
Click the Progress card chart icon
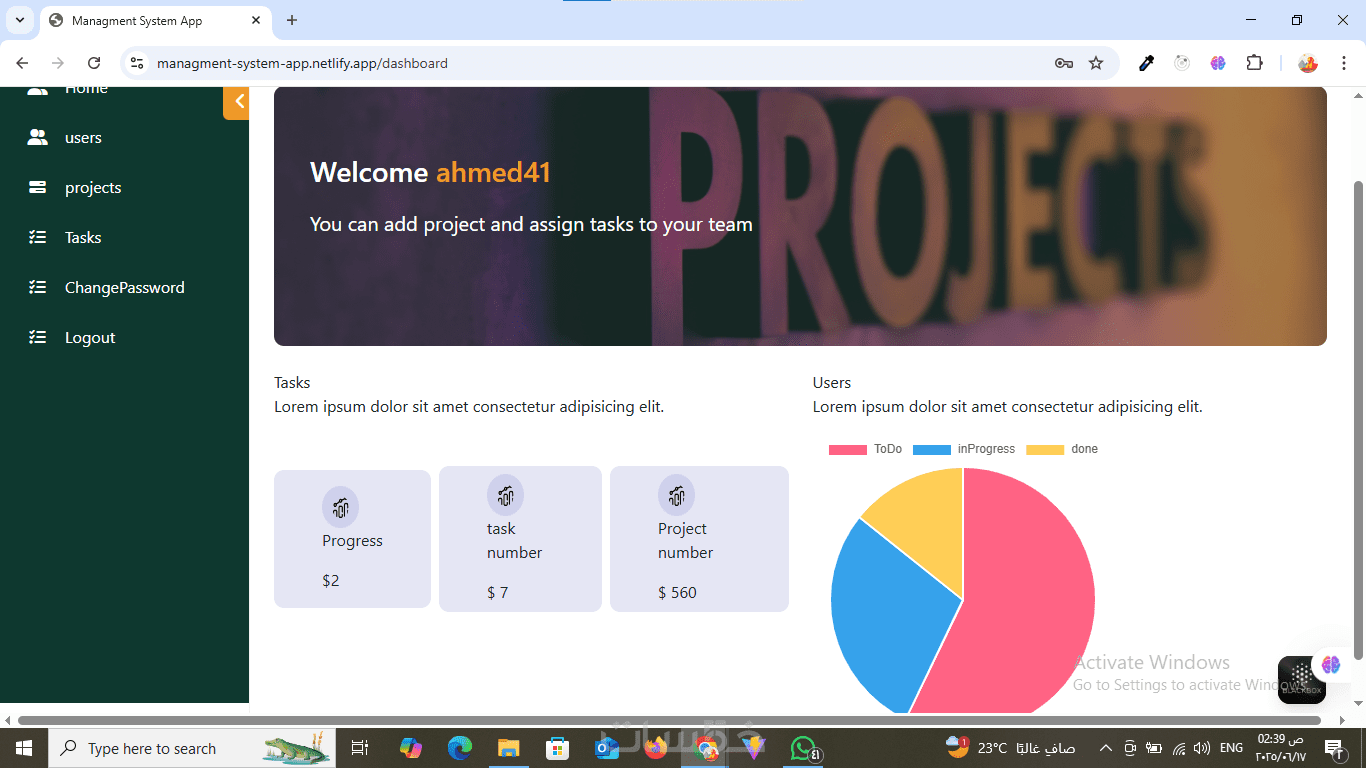[340, 507]
